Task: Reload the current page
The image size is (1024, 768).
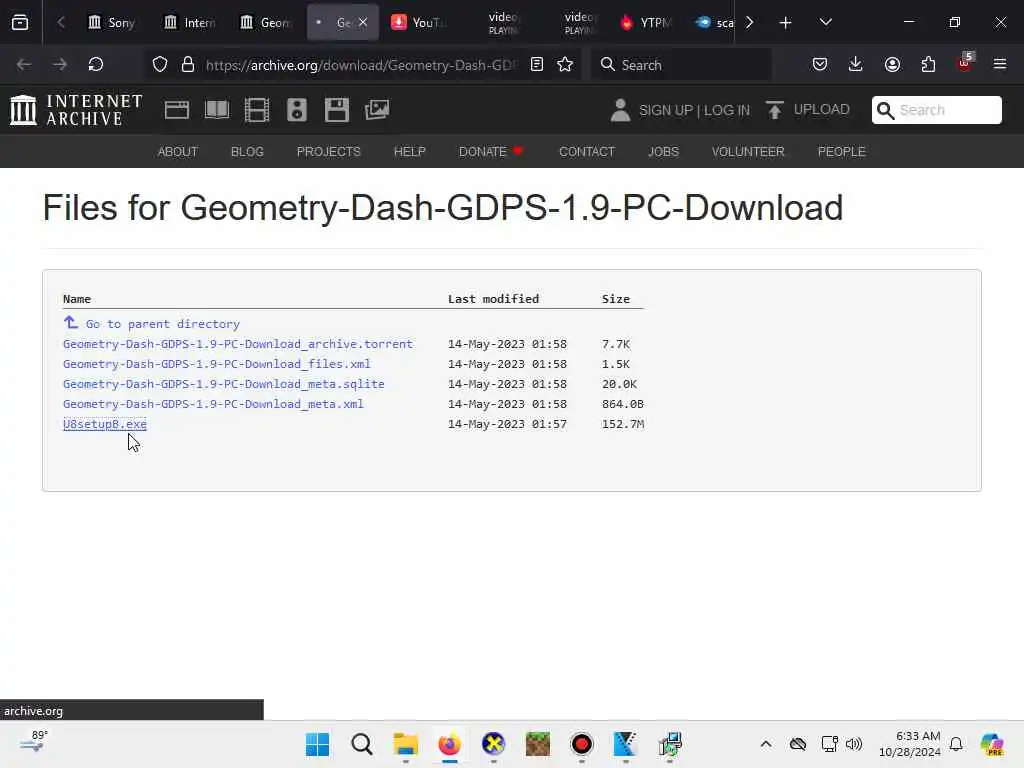Action: pyautogui.click(x=96, y=65)
